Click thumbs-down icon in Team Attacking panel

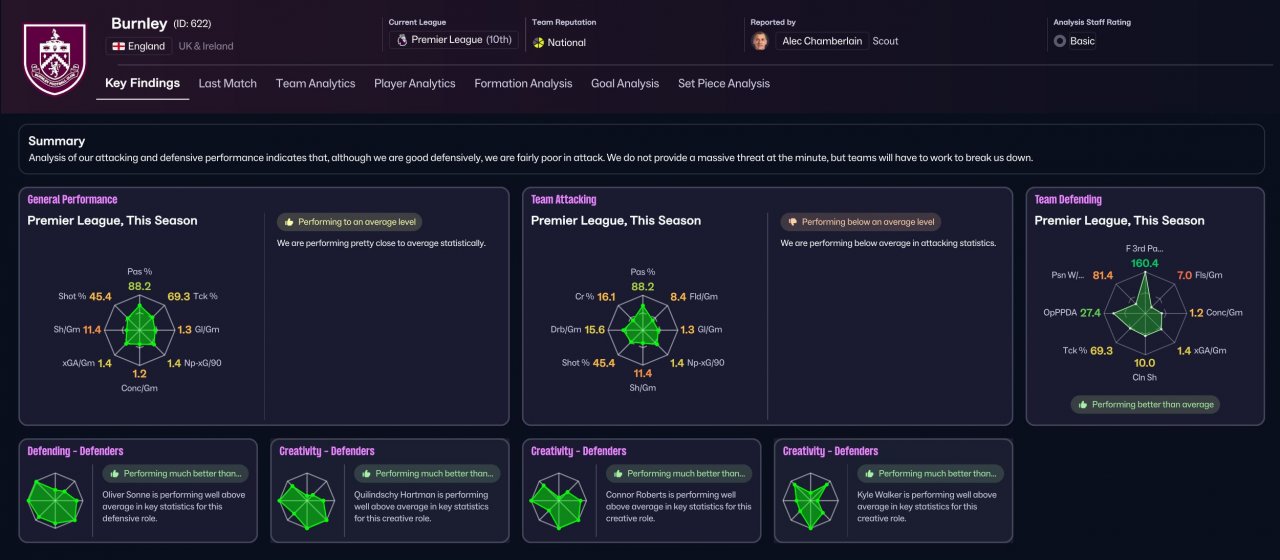coord(792,222)
